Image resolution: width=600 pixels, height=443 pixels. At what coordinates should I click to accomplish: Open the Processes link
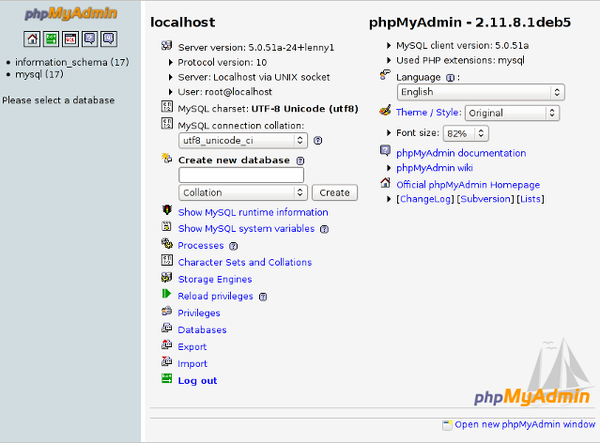pos(201,246)
